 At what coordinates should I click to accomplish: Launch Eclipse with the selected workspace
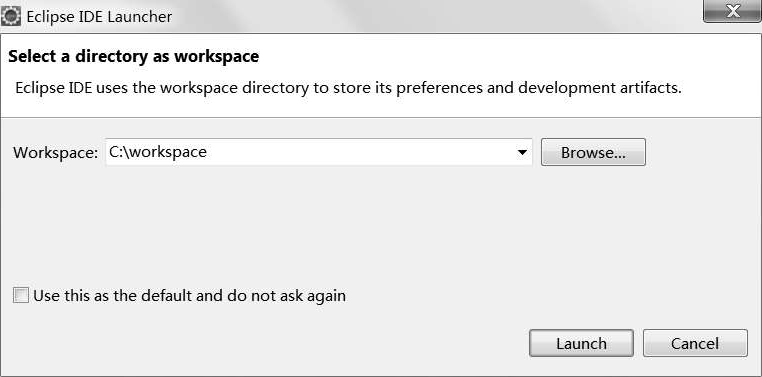(x=581, y=343)
